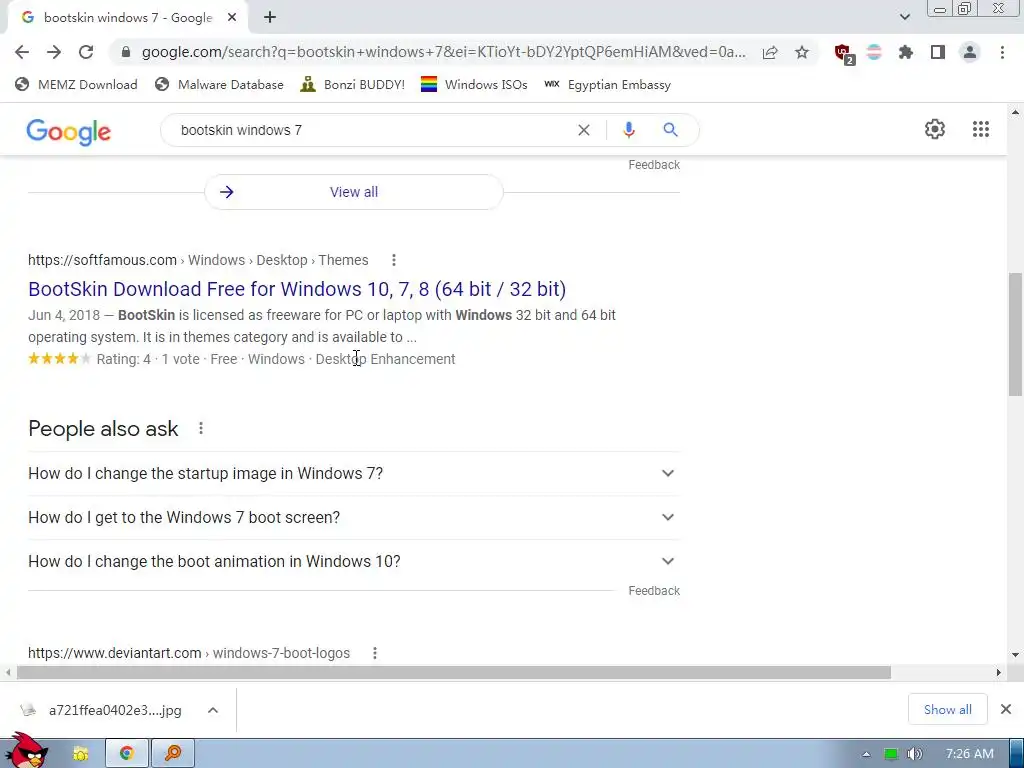Open the file explorer taskbar icon
The width and height of the screenshot is (1024, 768).
click(81, 754)
